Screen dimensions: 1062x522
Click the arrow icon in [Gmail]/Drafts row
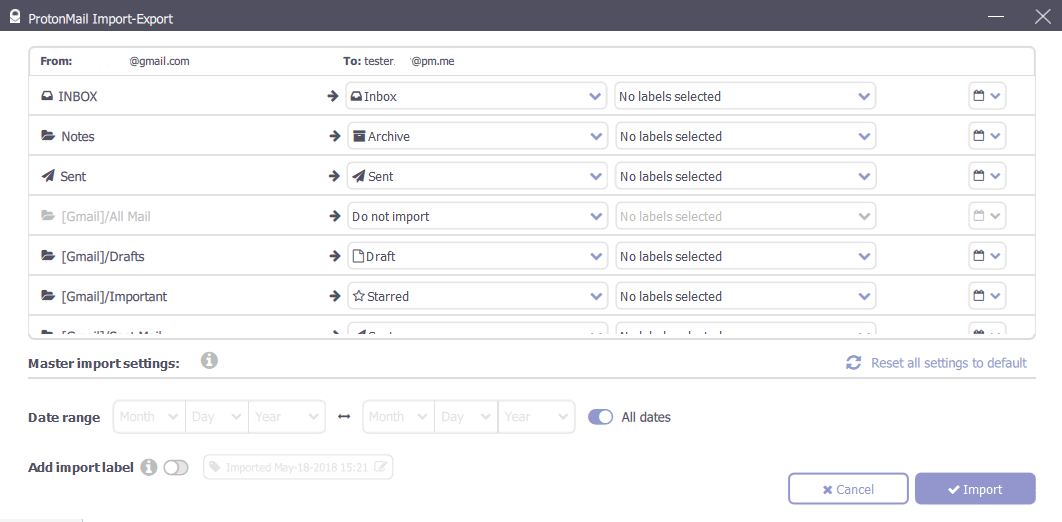[x=333, y=256]
